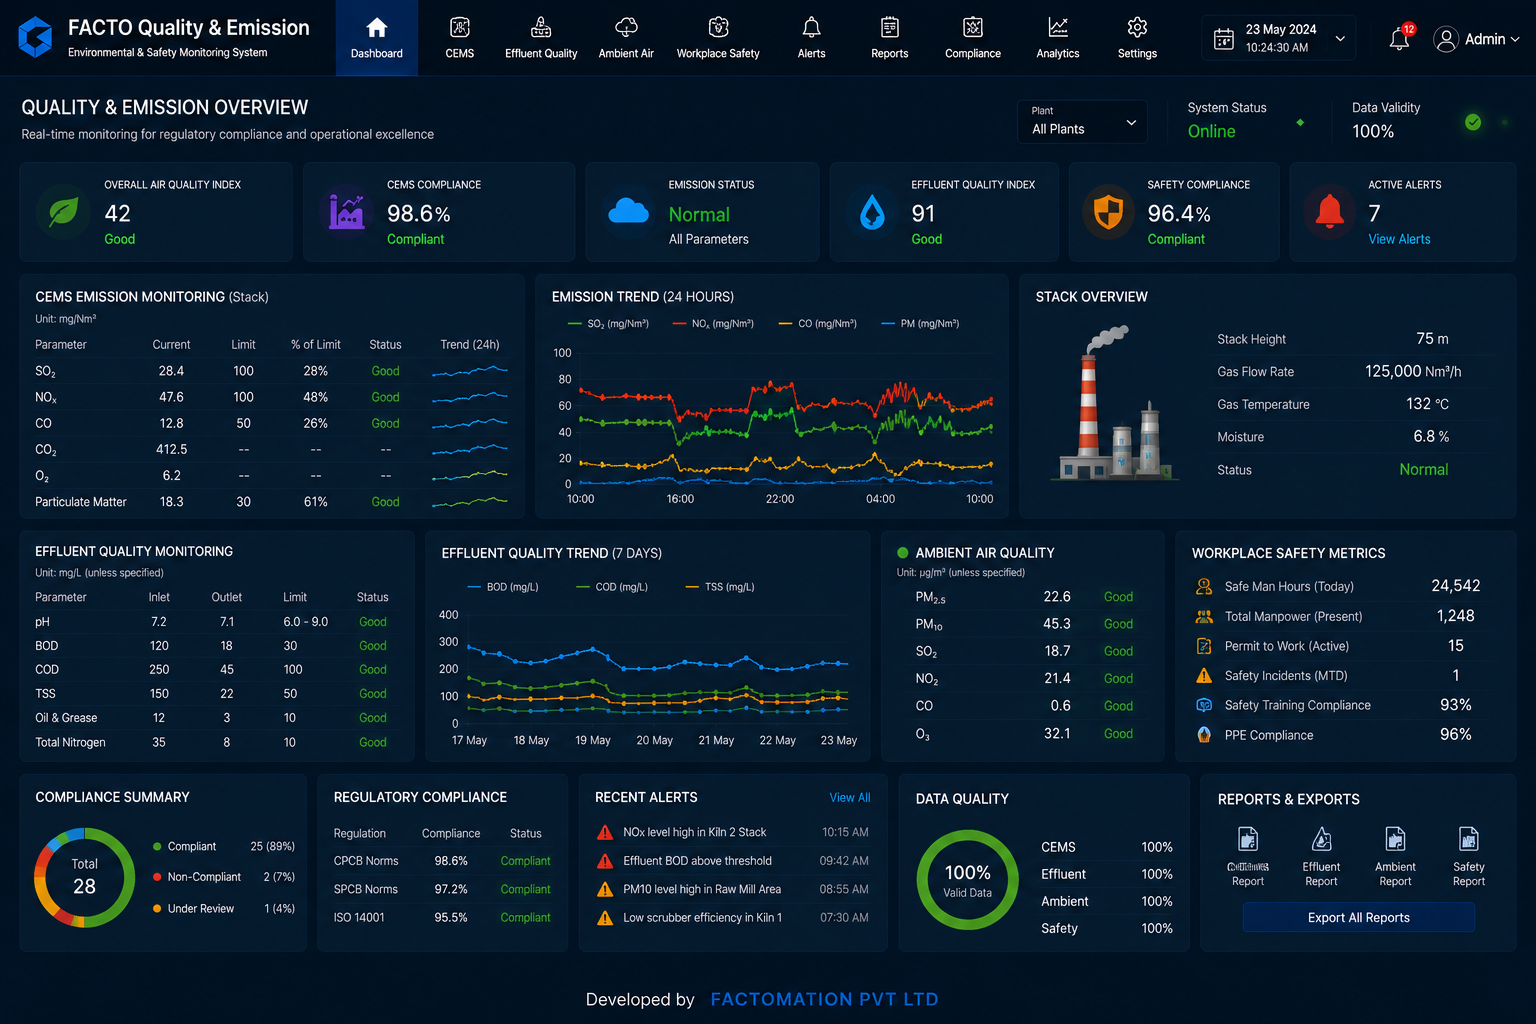The height and width of the screenshot is (1024, 1536).
Task: Open notifications bell with badge 12
Action: [1400, 38]
